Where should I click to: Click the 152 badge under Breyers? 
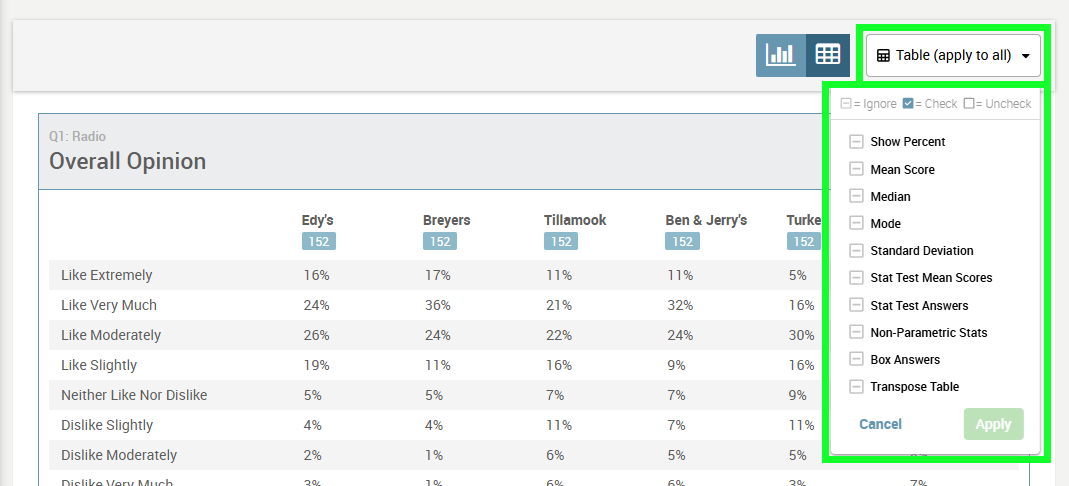pyautogui.click(x=440, y=241)
